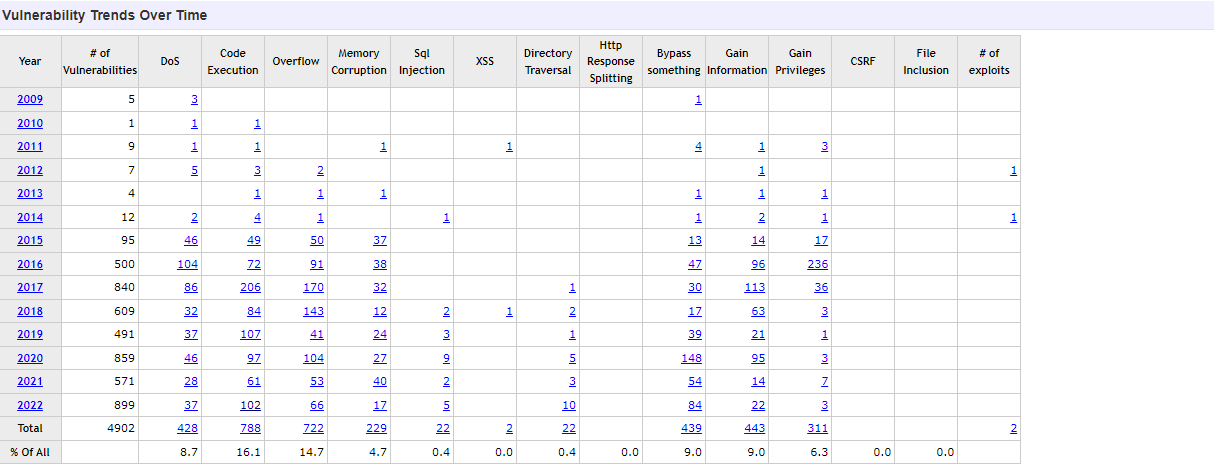Click the 'Vulnerability Trends Over Time' heading

(104, 15)
